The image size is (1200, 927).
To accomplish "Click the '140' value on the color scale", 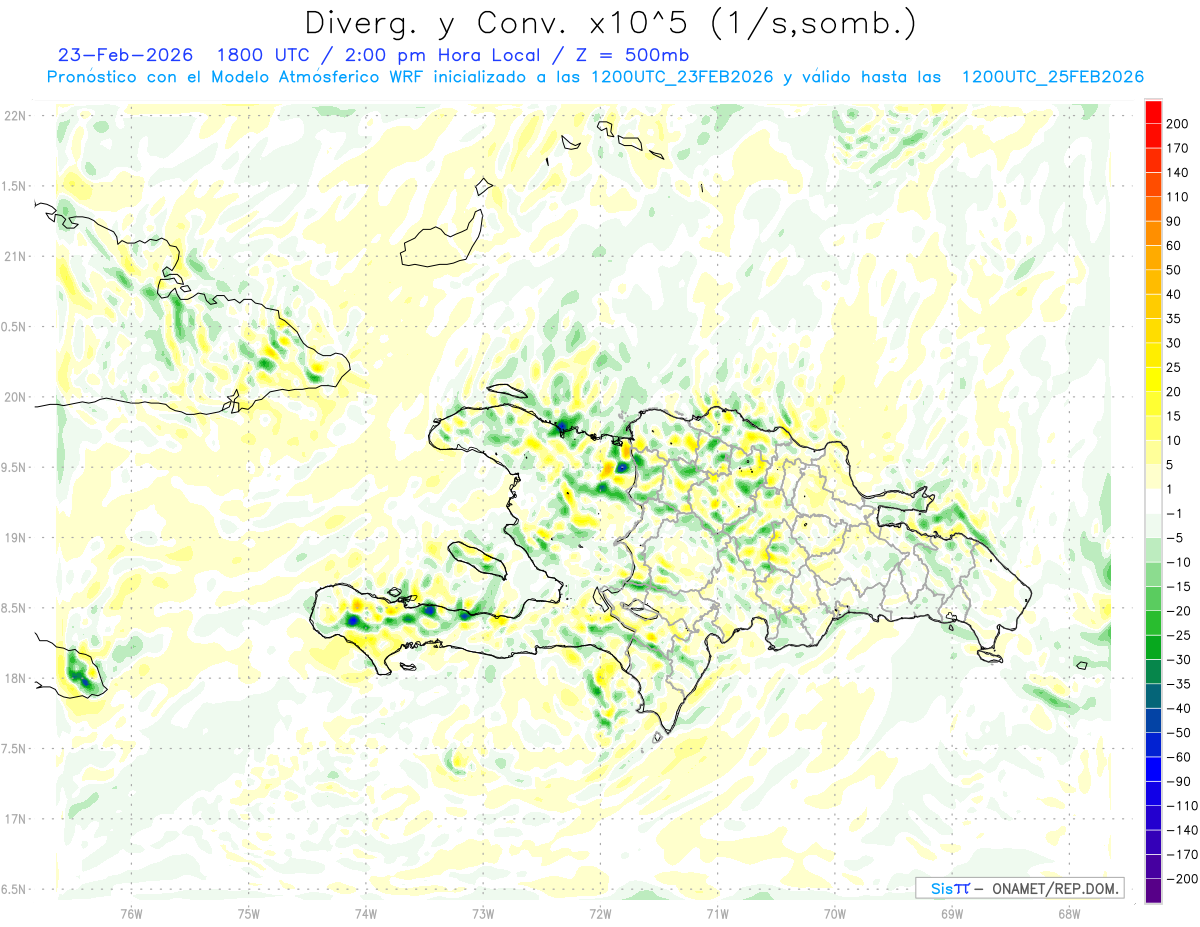I will 1179,172.
